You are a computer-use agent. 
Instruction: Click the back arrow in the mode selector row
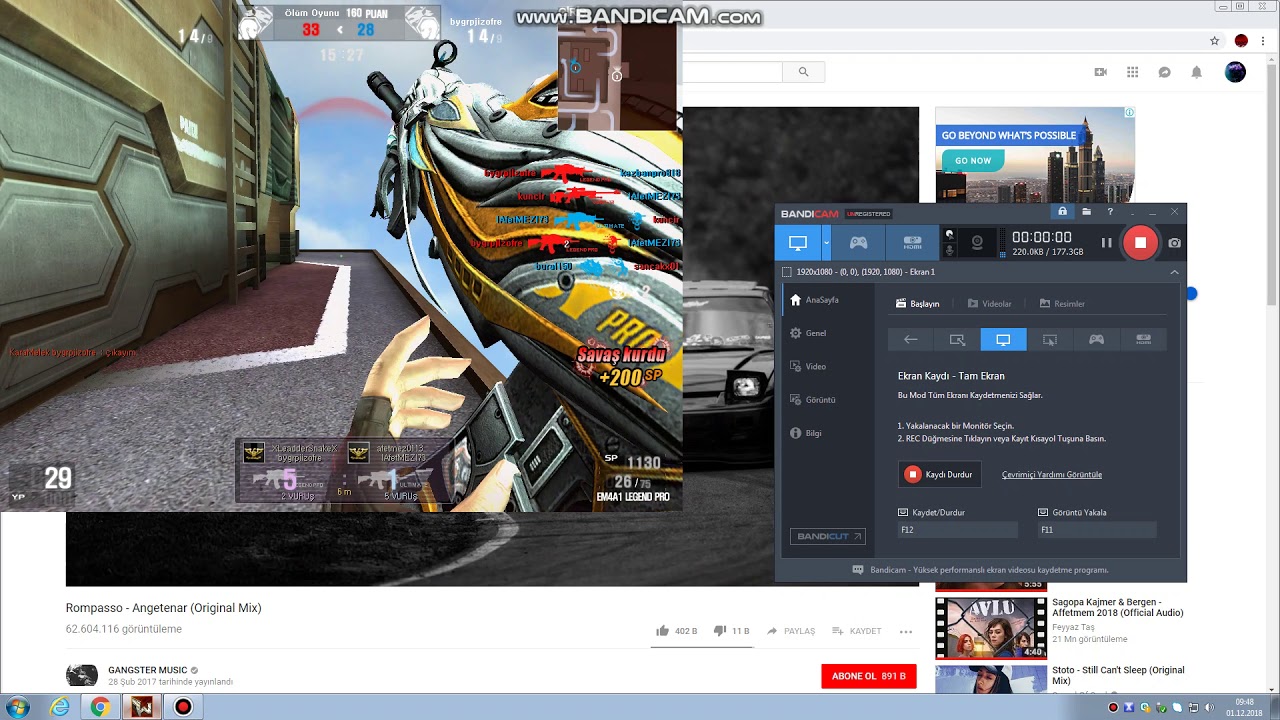[910, 340]
